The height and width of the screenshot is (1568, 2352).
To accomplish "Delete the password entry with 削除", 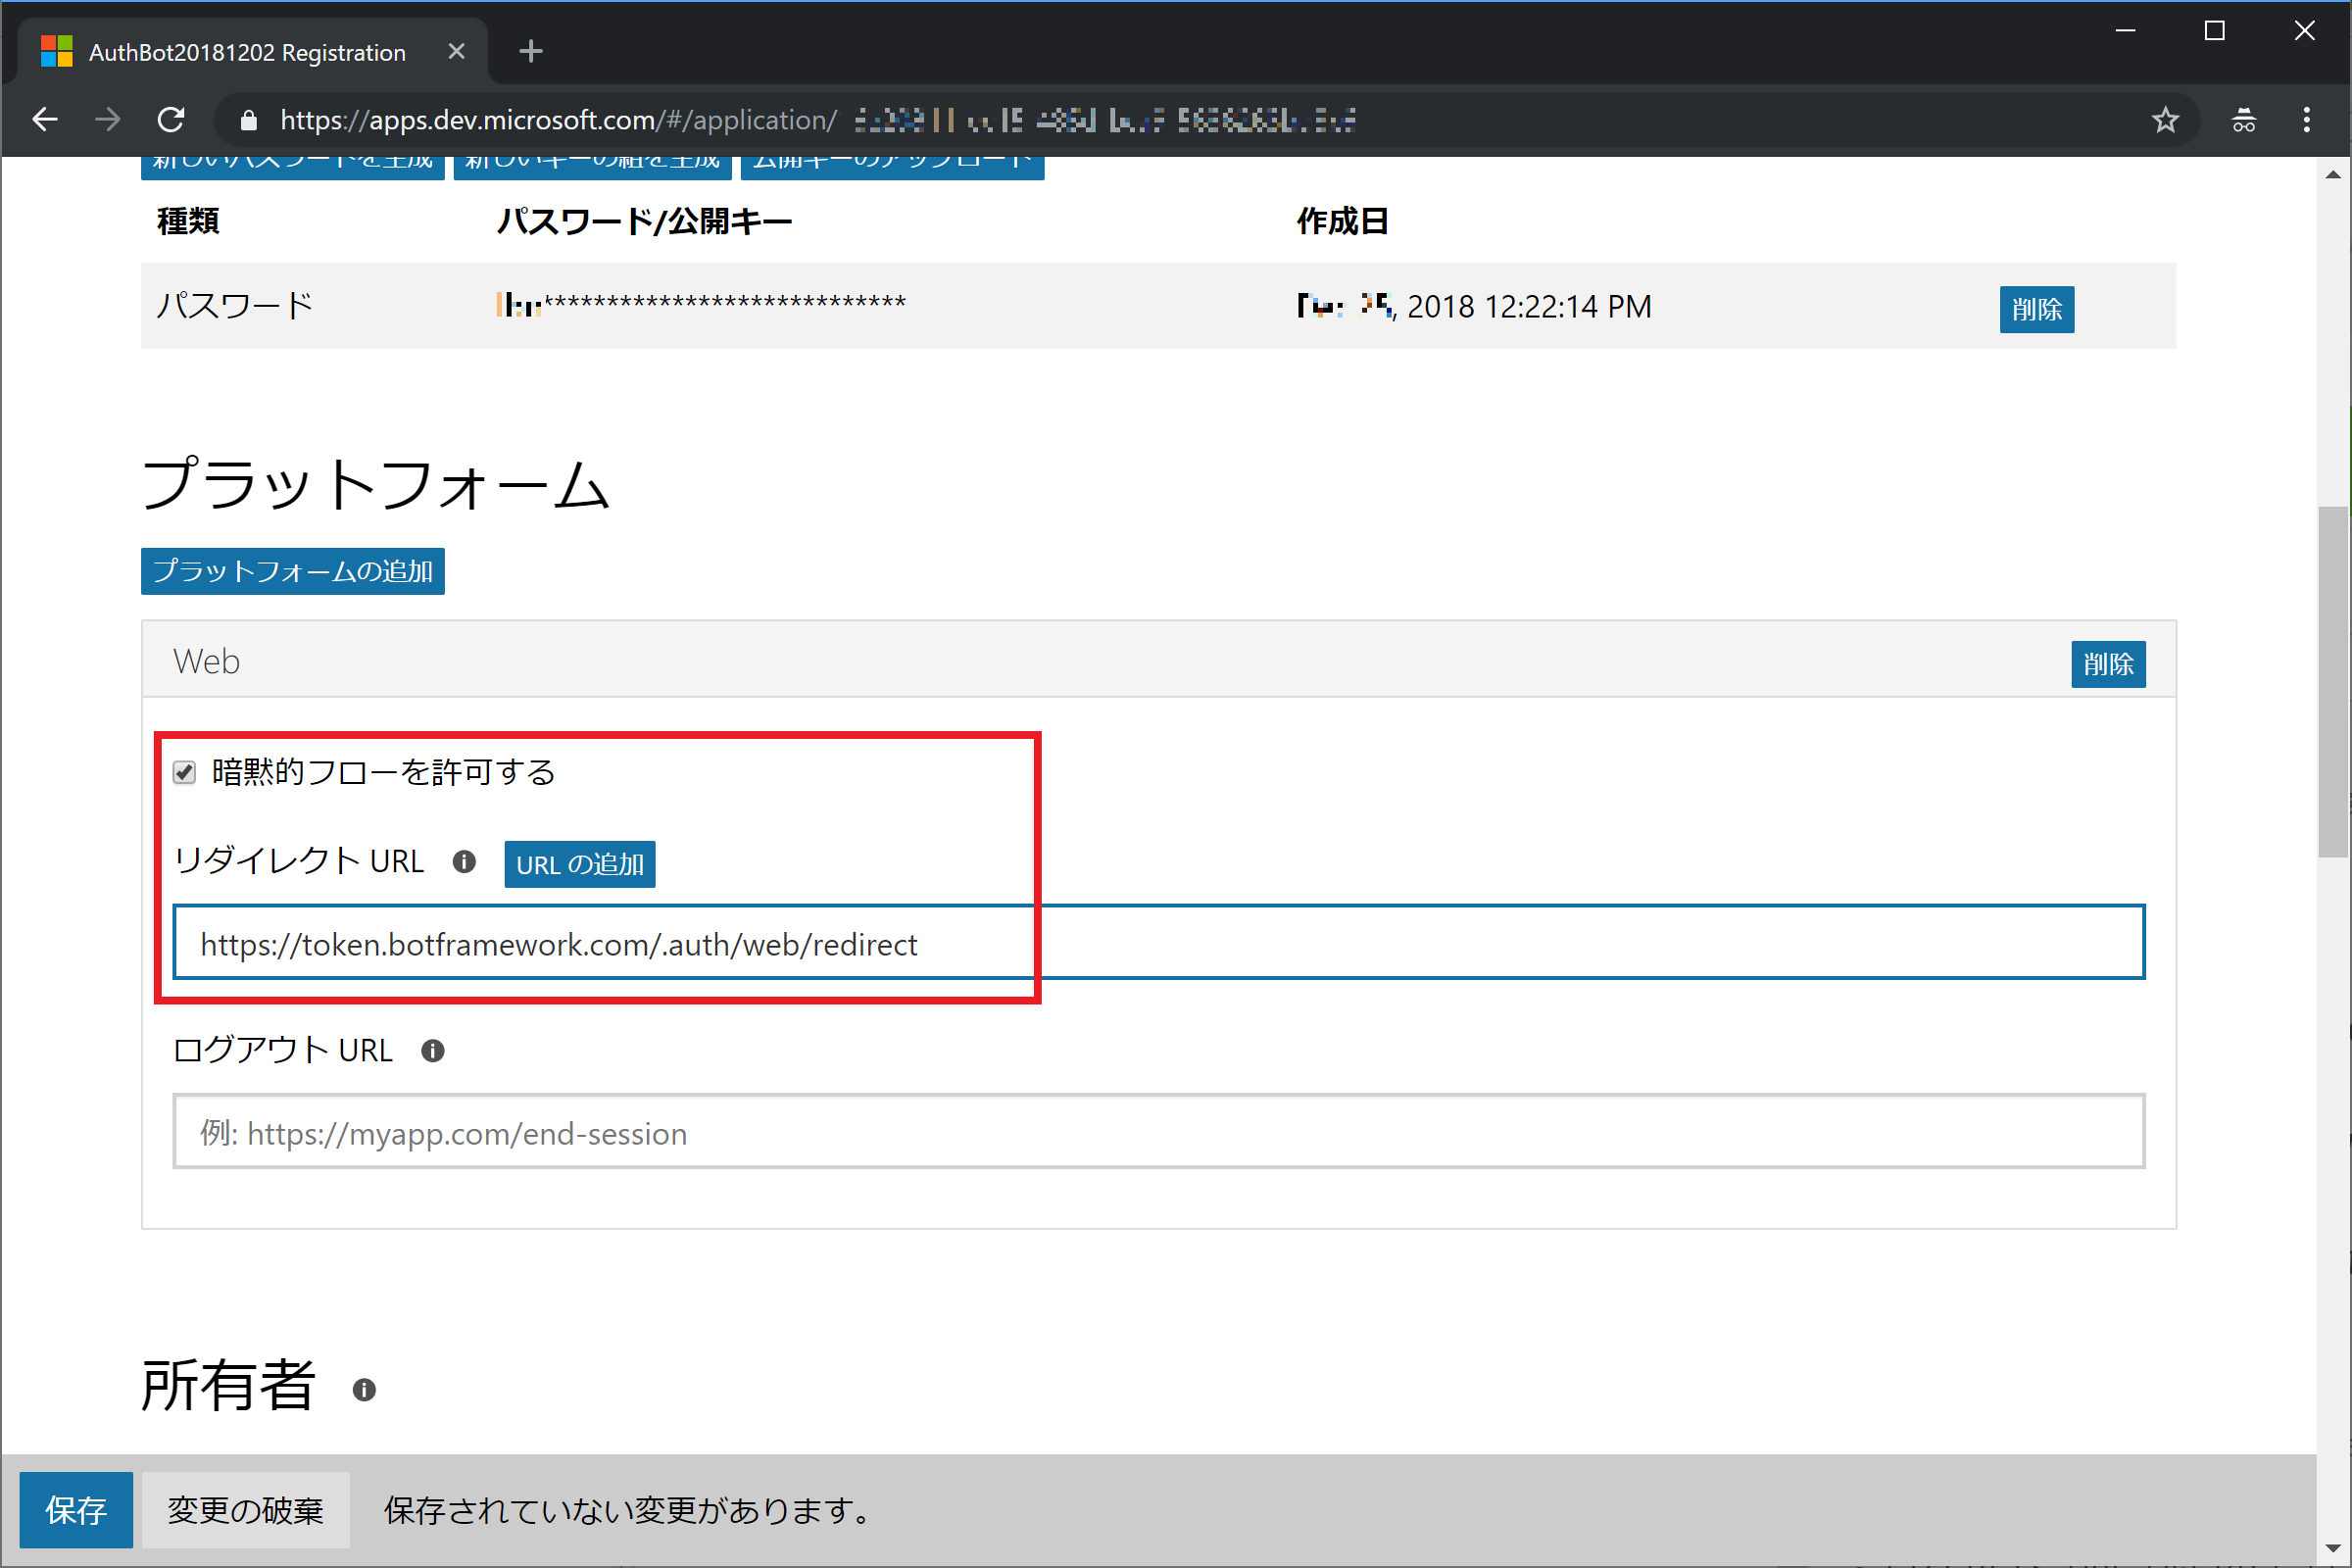I will click(x=2036, y=309).
